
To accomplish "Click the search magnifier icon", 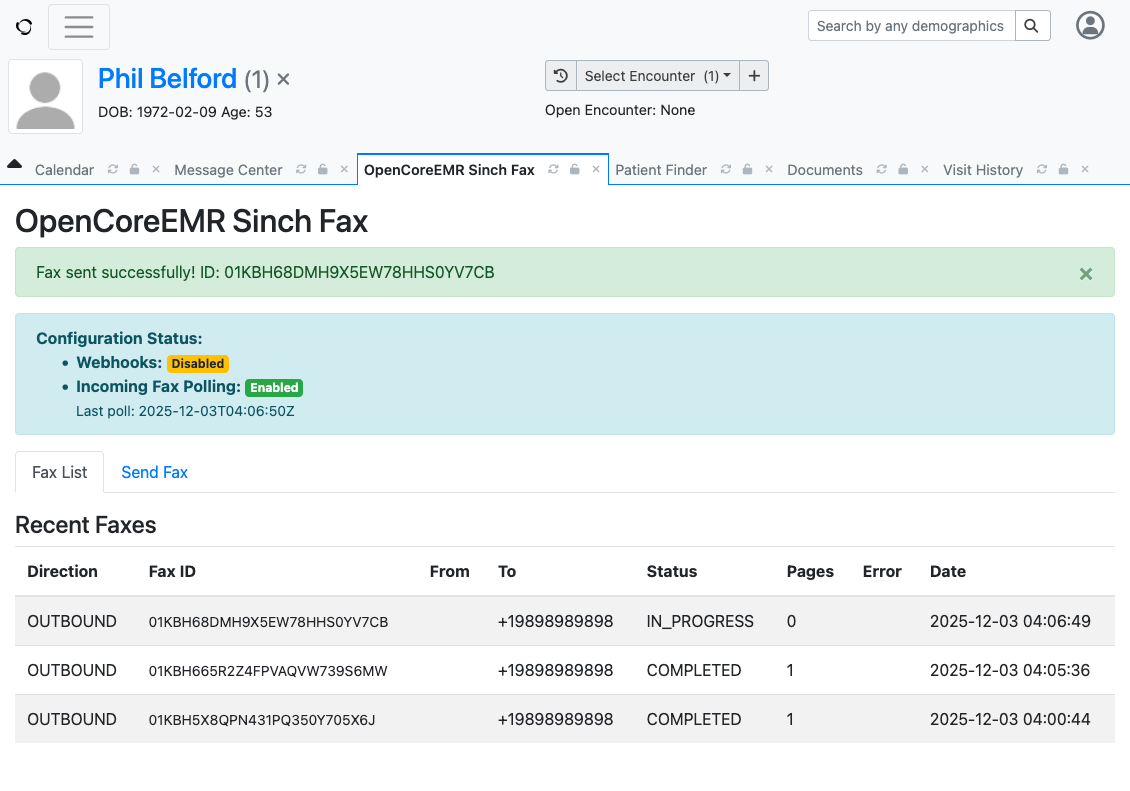I will 1033,26.
